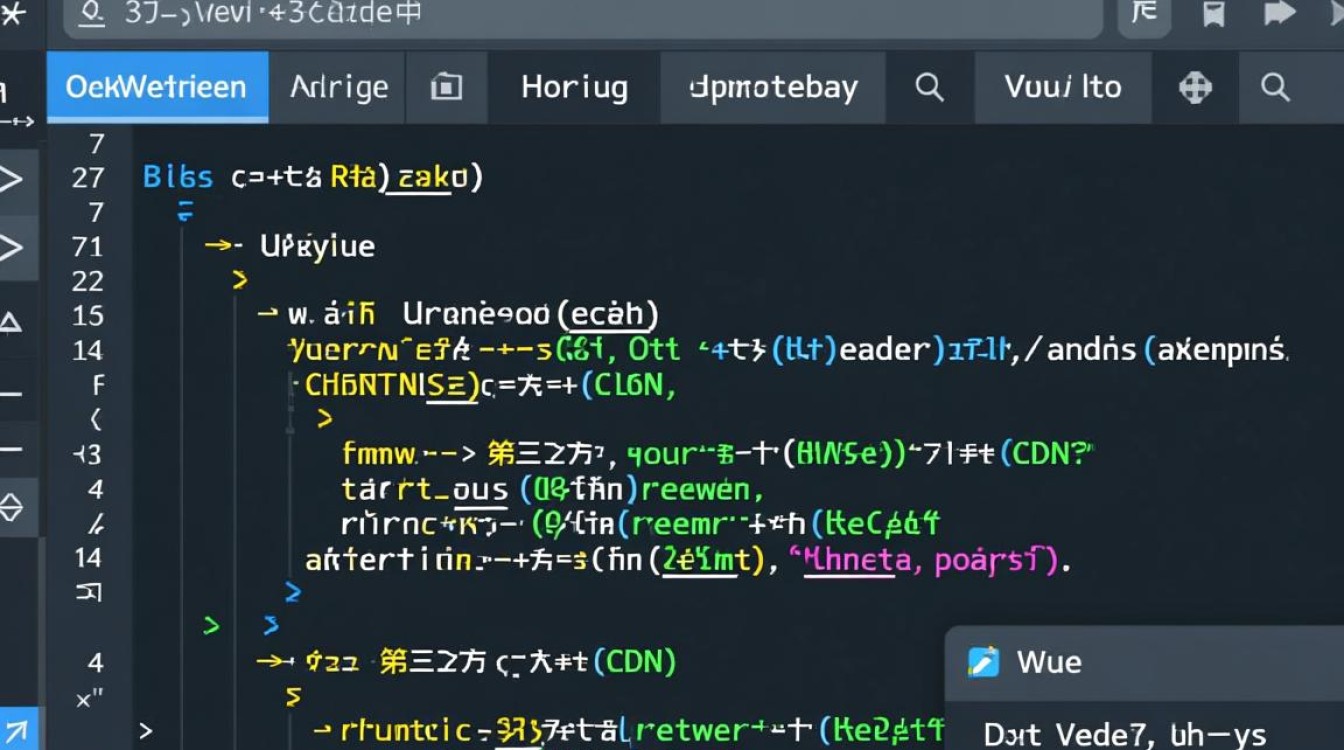Viewport: 1344px width, 750px height.
Task: Click the globe icon next to Vuui lto
Action: (1195, 88)
